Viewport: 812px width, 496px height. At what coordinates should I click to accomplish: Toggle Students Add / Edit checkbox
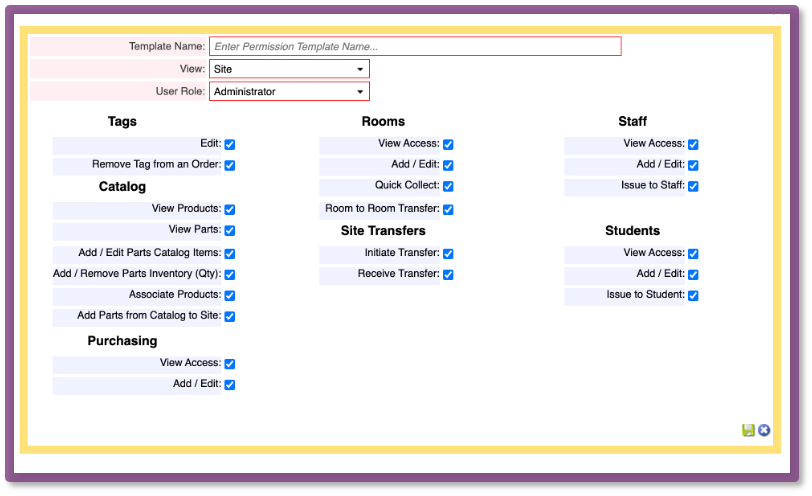693,274
